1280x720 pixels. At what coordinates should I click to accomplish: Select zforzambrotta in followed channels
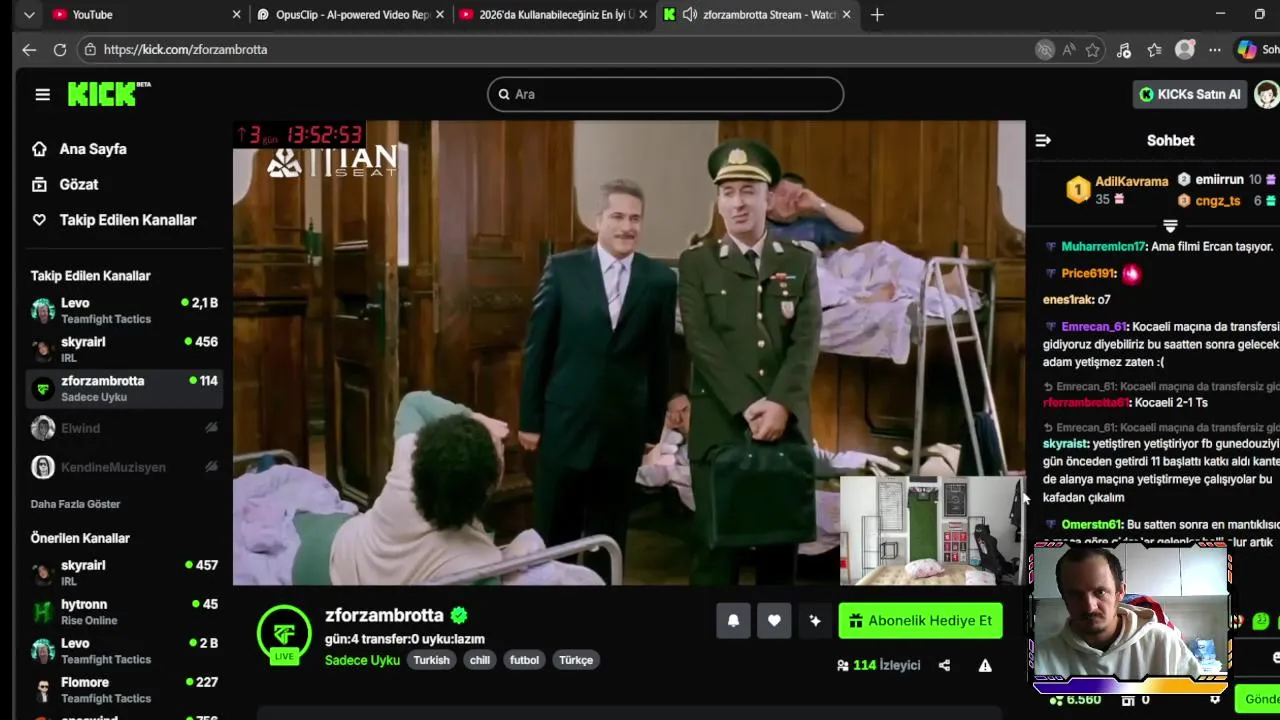(x=124, y=388)
